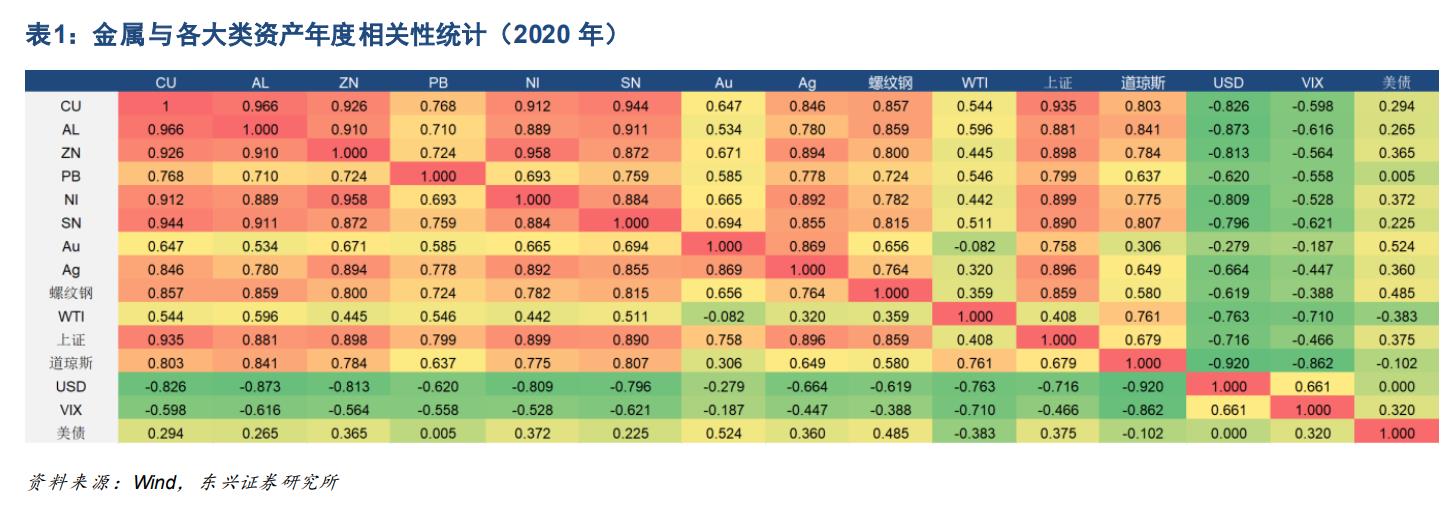Click the red cell showing 1 in CU row

tap(166, 106)
